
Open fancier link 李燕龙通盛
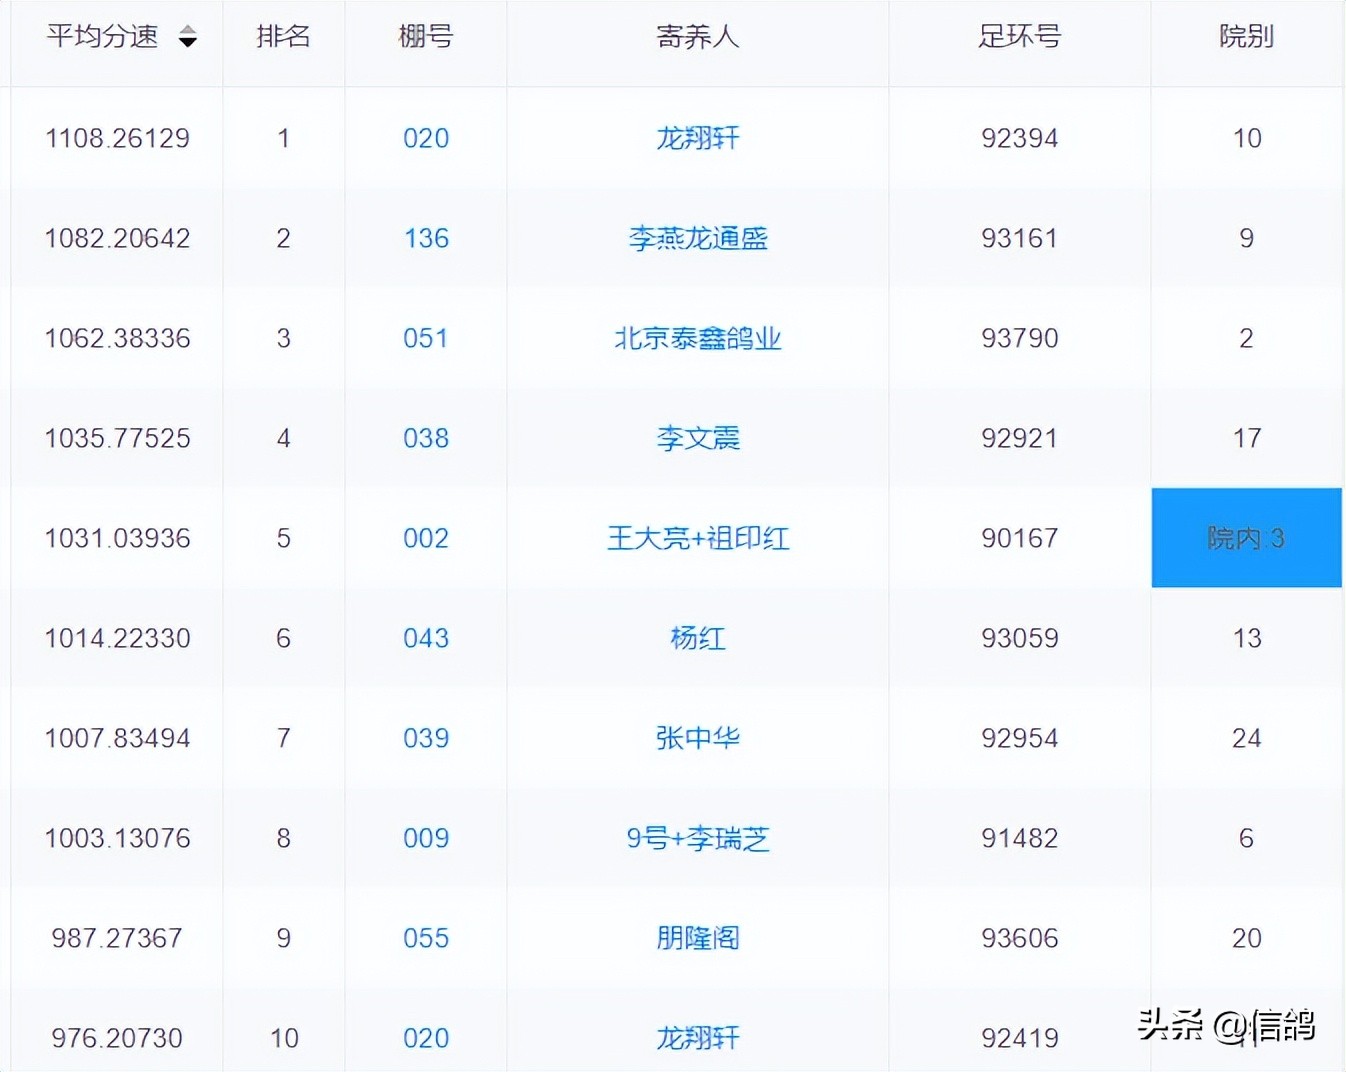tap(697, 238)
